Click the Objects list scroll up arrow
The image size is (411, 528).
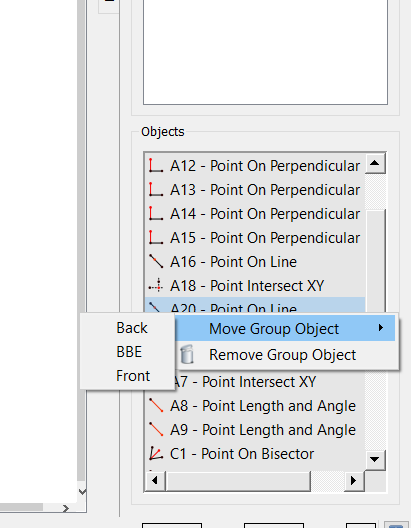[x=375, y=163]
